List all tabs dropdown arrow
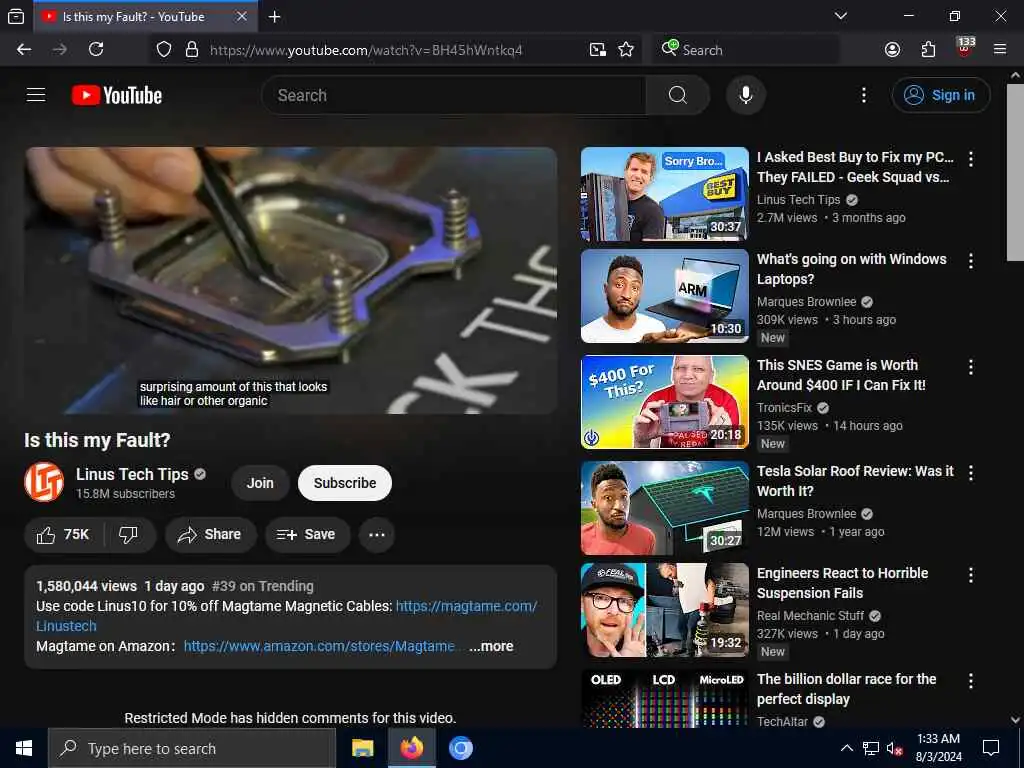 point(841,16)
